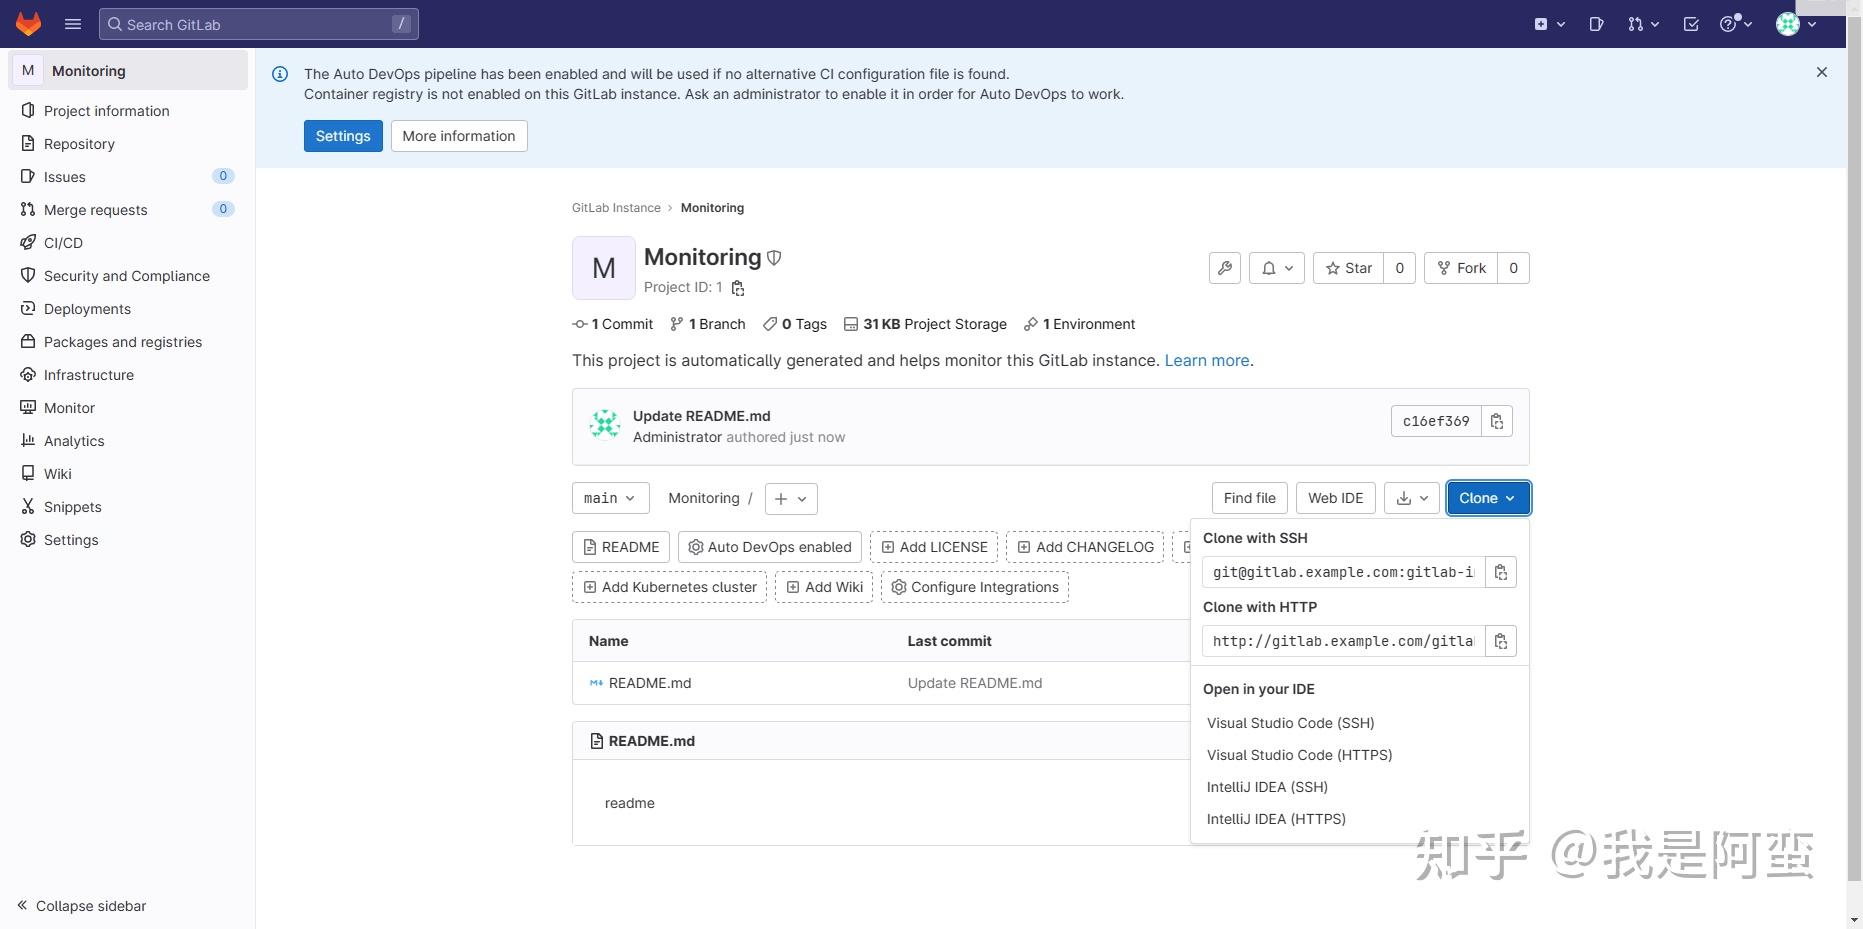Open Visual Studio Code (SSH) option
Screen dimensions: 1863x929
coord(1290,722)
